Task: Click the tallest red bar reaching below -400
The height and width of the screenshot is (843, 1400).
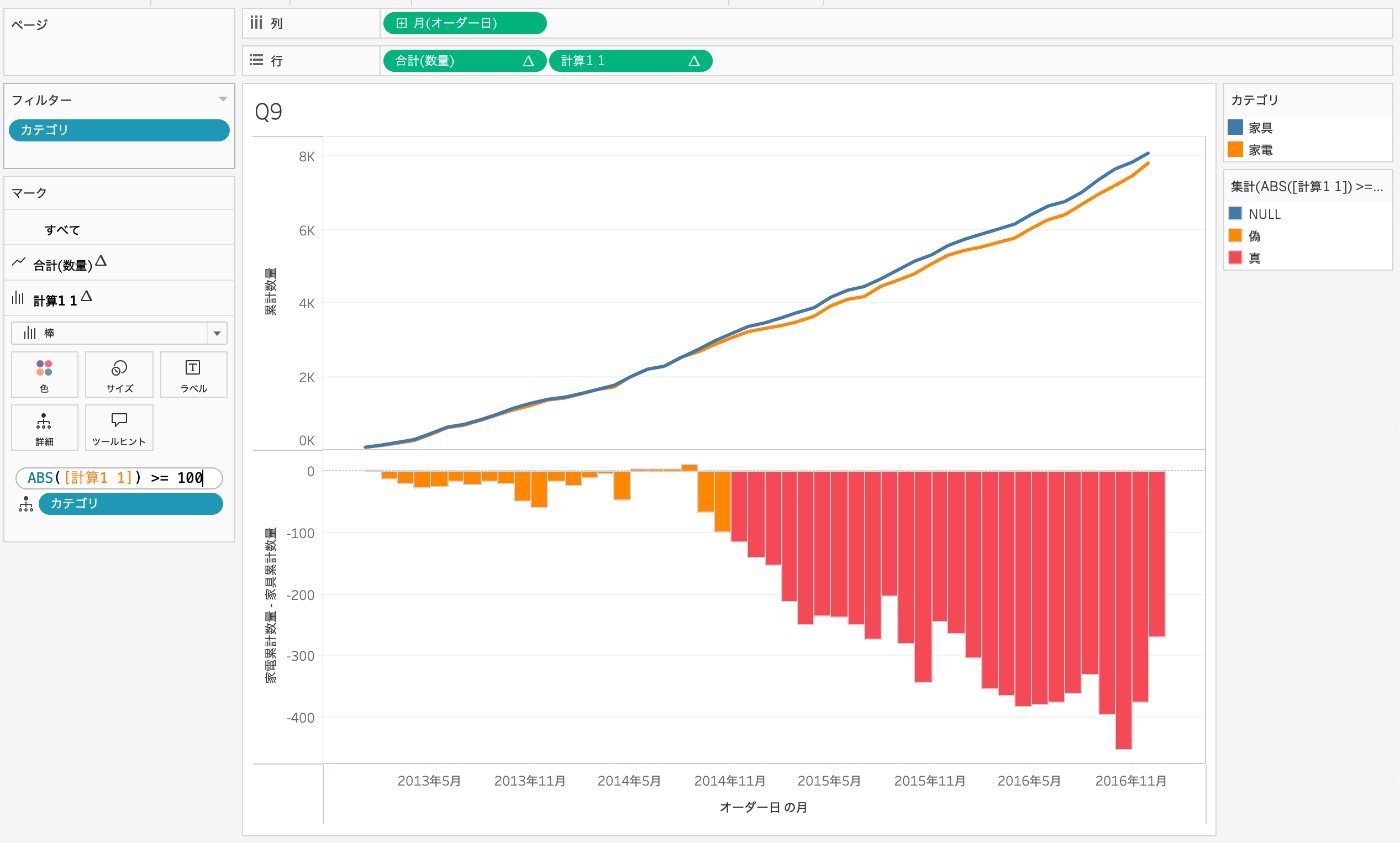Action: coord(1123,610)
